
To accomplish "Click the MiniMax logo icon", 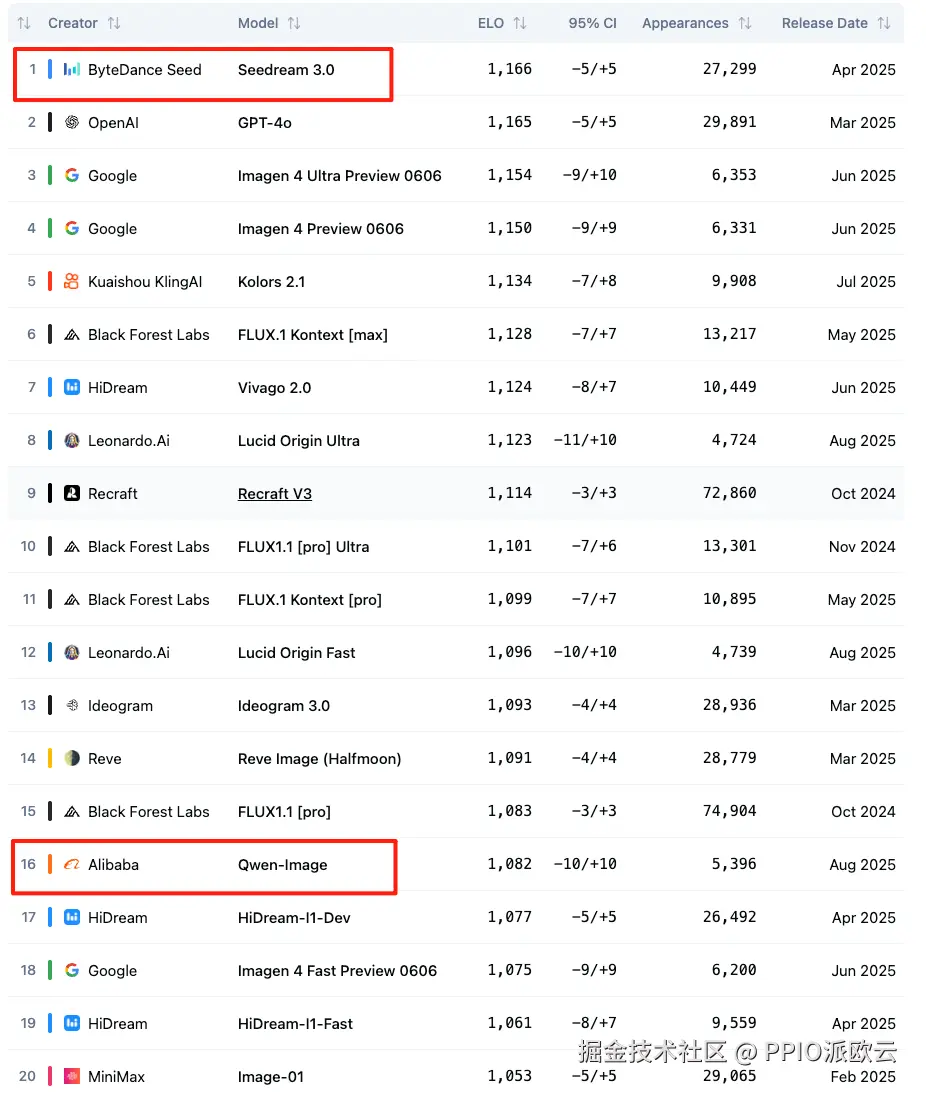I will [x=72, y=1077].
